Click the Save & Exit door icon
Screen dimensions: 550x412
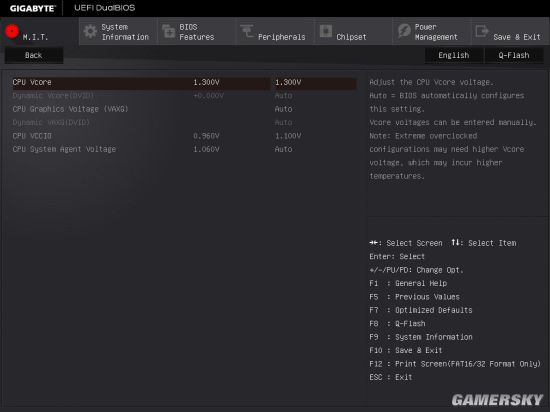482,31
